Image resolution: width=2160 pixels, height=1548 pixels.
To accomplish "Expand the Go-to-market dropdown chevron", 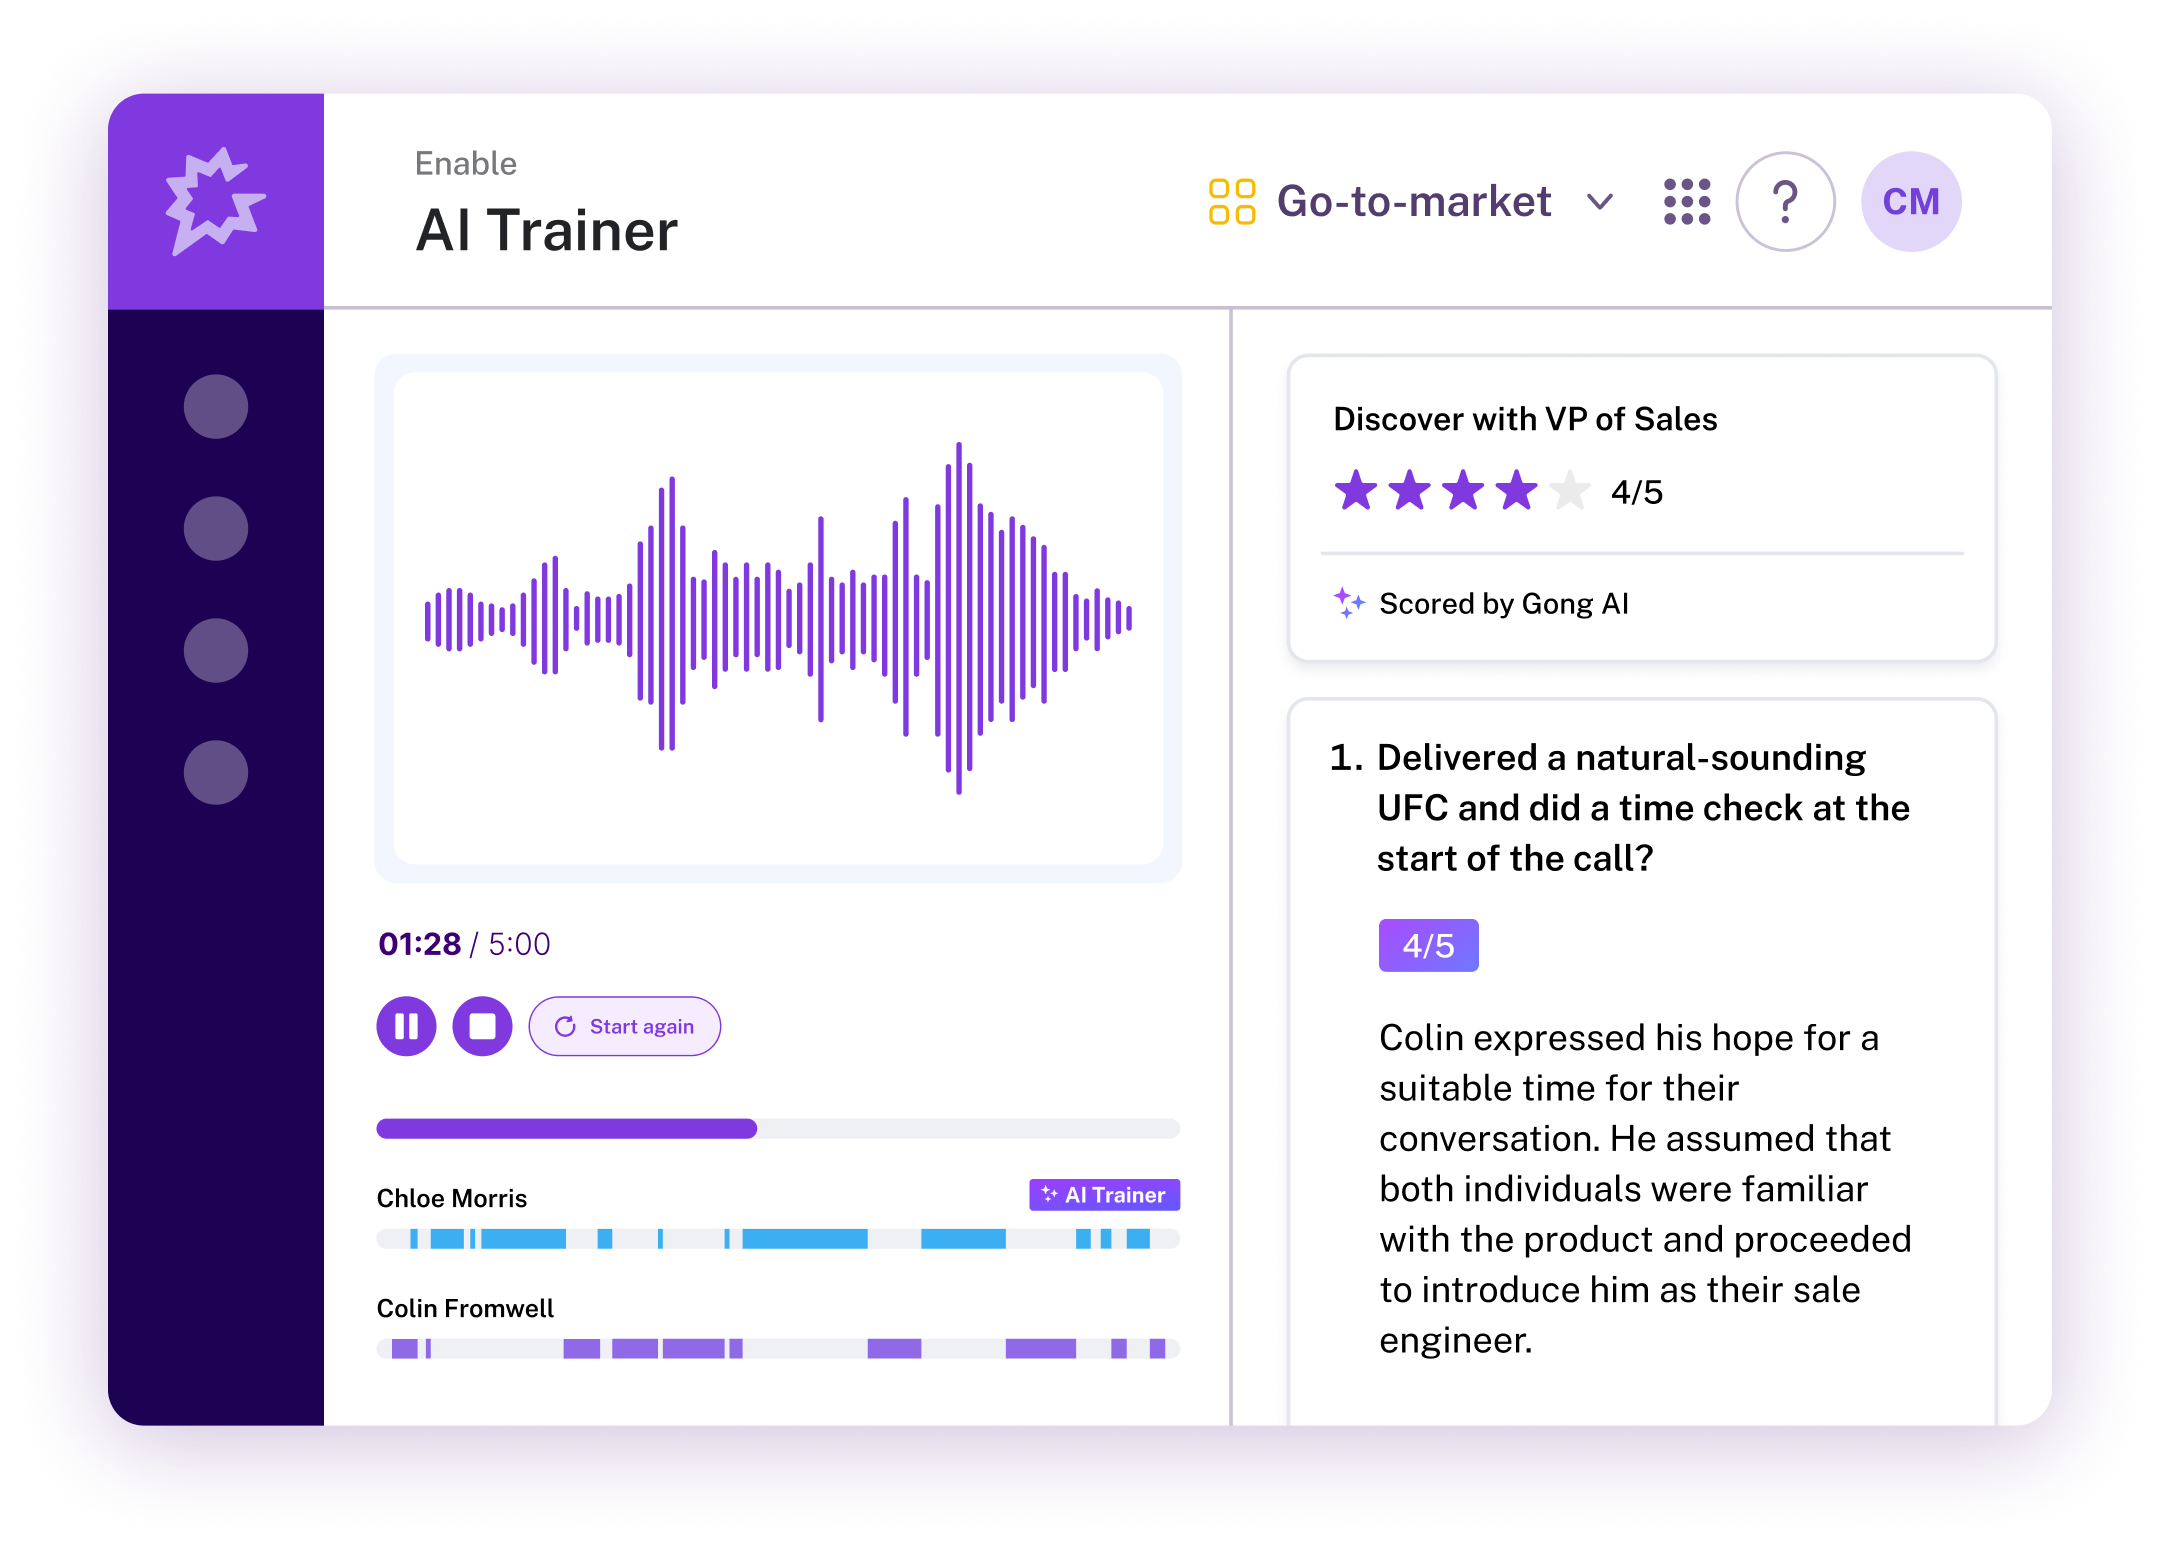I will [1600, 202].
